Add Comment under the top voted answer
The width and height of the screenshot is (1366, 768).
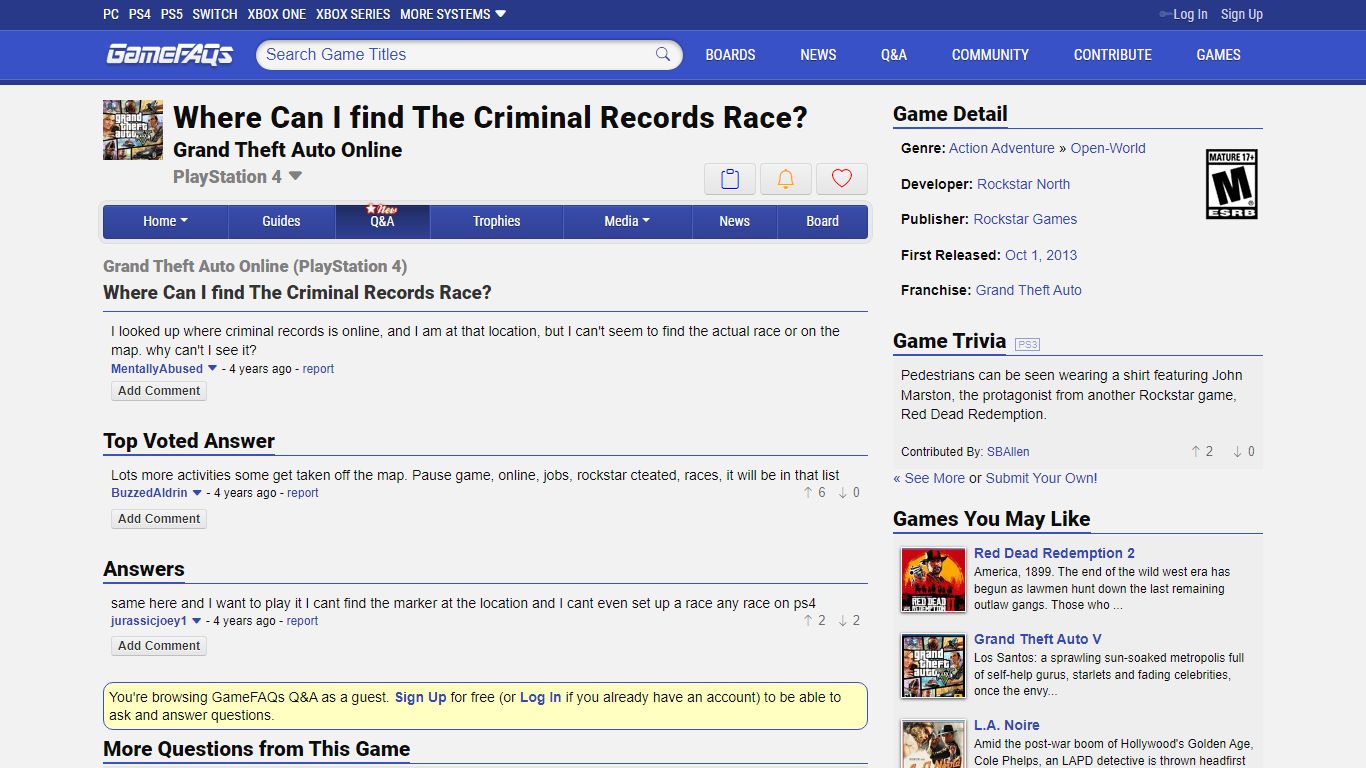point(159,519)
